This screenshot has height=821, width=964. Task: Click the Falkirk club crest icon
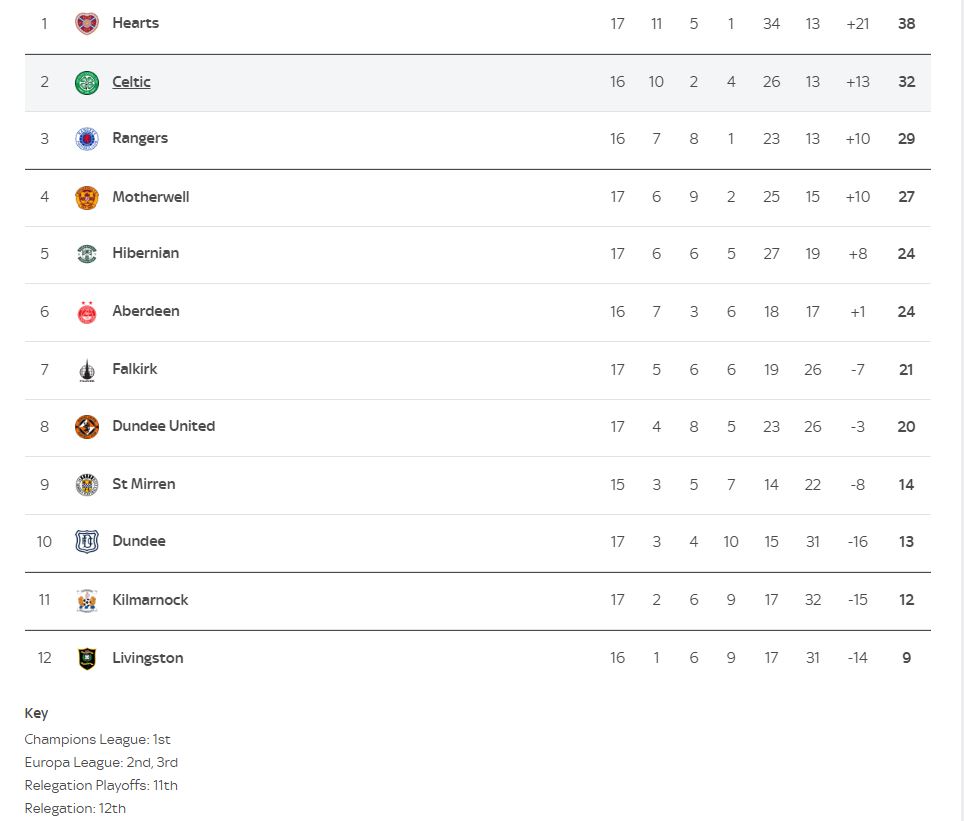point(87,370)
